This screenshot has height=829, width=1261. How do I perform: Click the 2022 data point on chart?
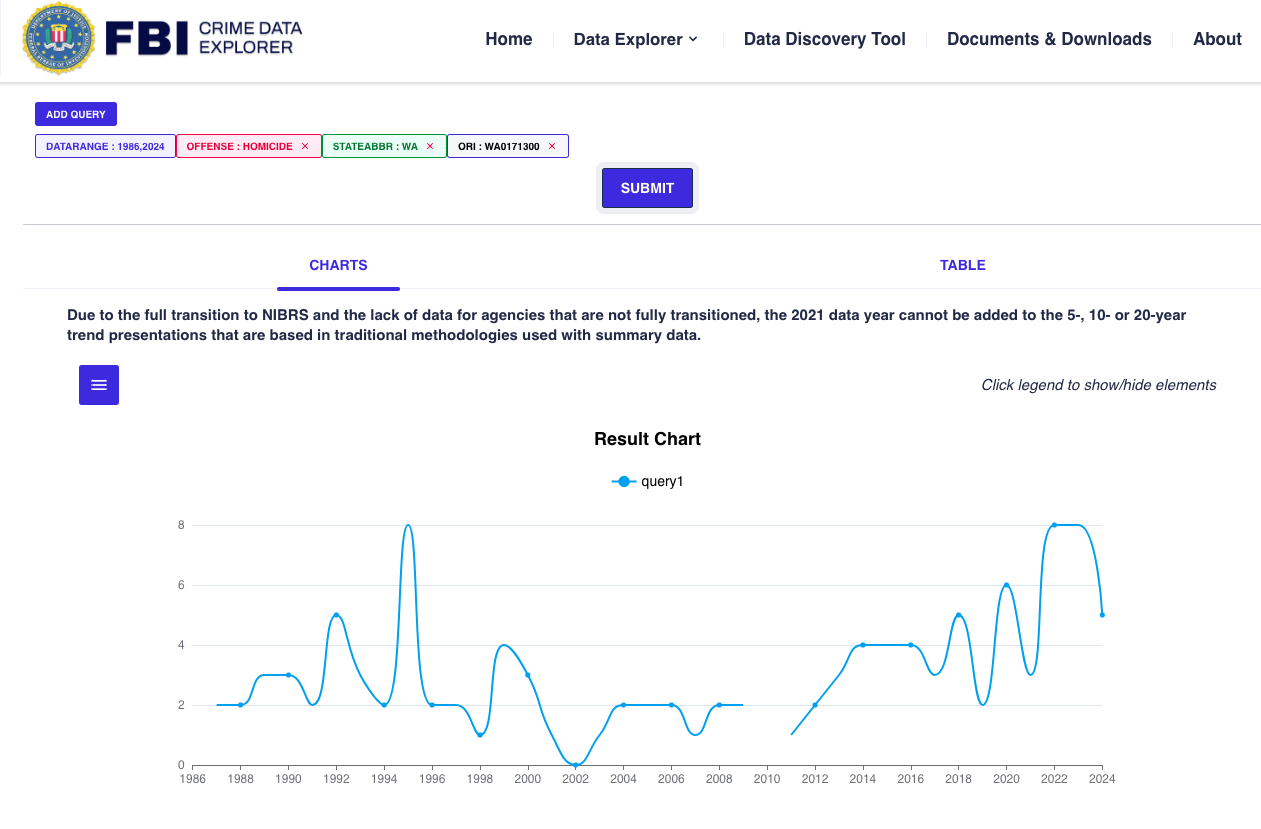coord(1054,525)
